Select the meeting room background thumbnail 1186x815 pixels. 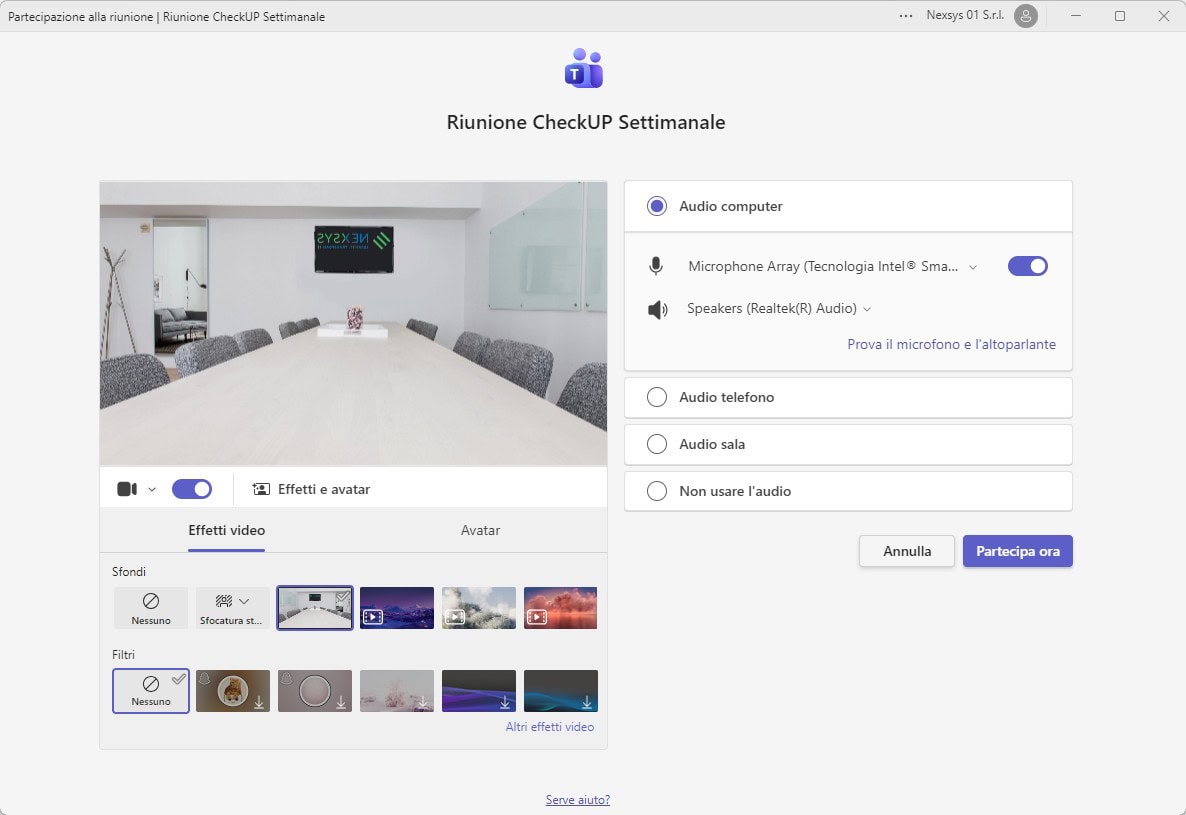pyautogui.click(x=315, y=608)
